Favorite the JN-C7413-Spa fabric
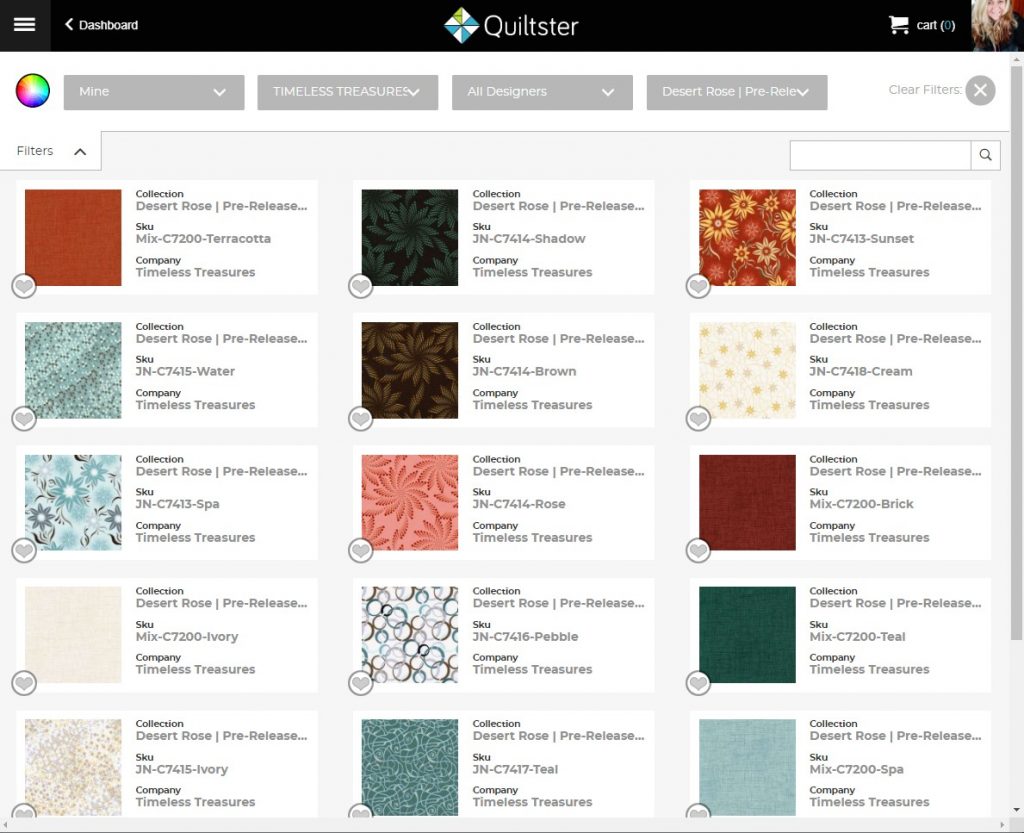The width and height of the screenshot is (1024, 833). 24,551
